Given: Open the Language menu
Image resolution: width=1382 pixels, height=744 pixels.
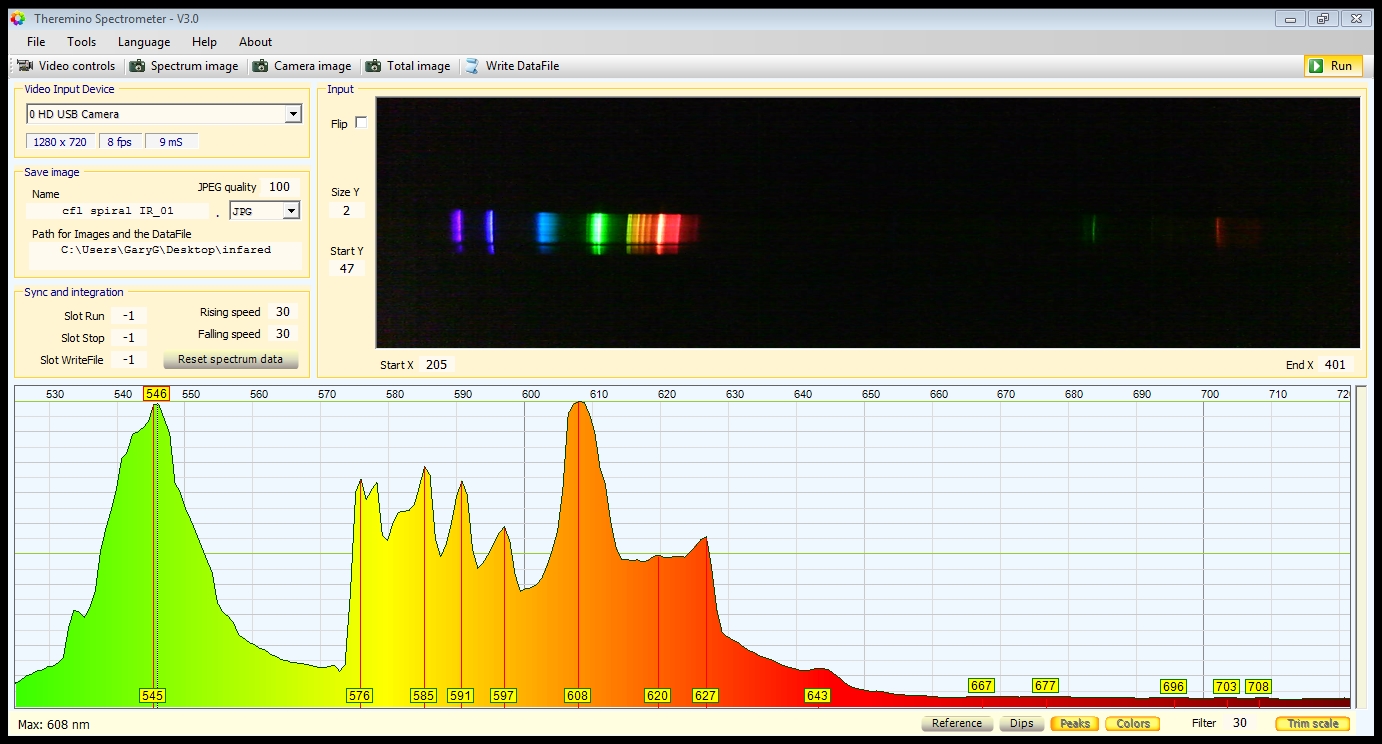Looking at the screenshot, I should [144, 42].
